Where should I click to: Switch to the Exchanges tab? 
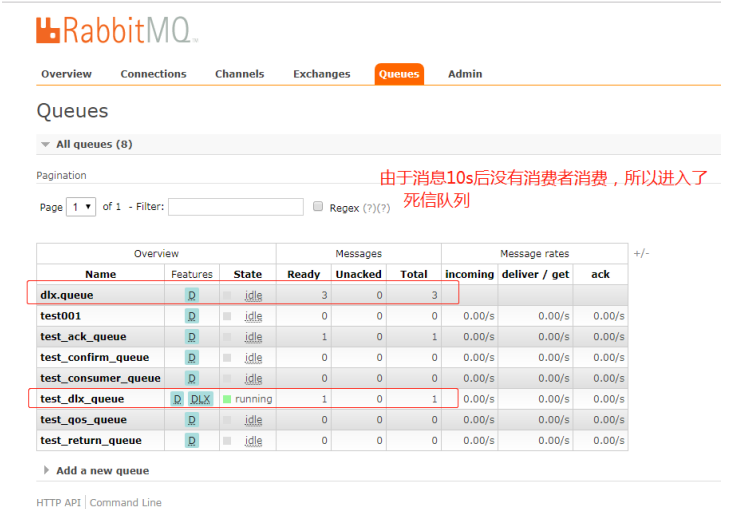[322, 74]
